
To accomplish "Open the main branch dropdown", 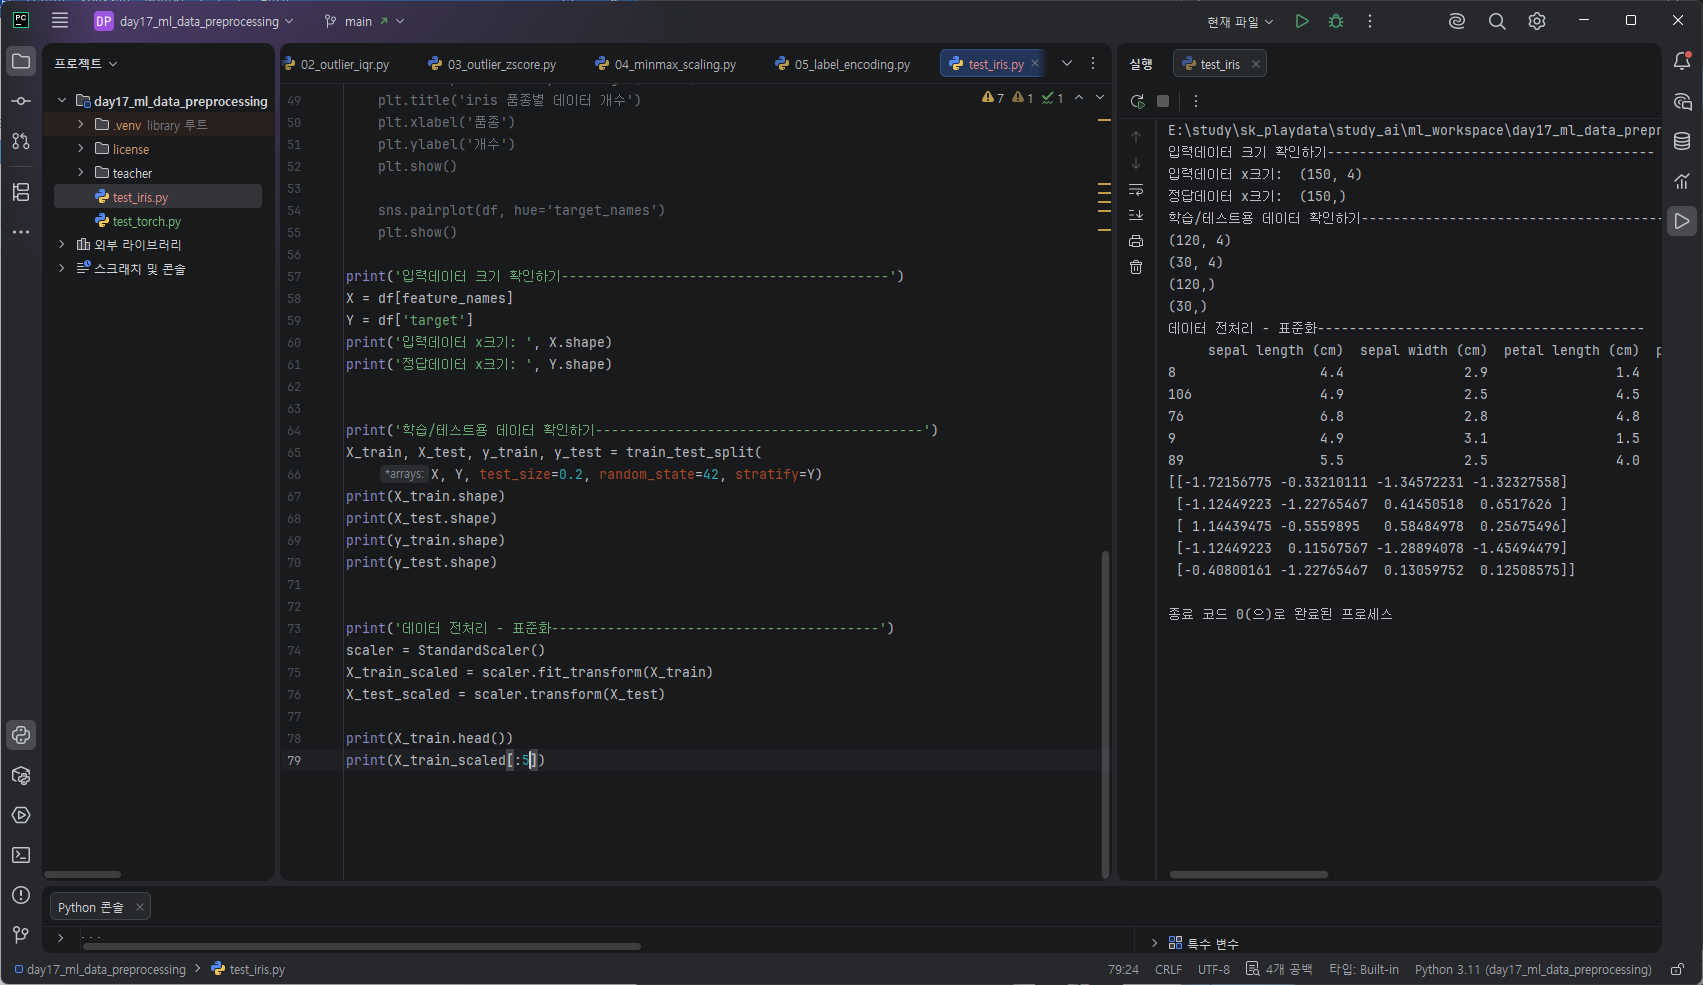I will [364, 21].
